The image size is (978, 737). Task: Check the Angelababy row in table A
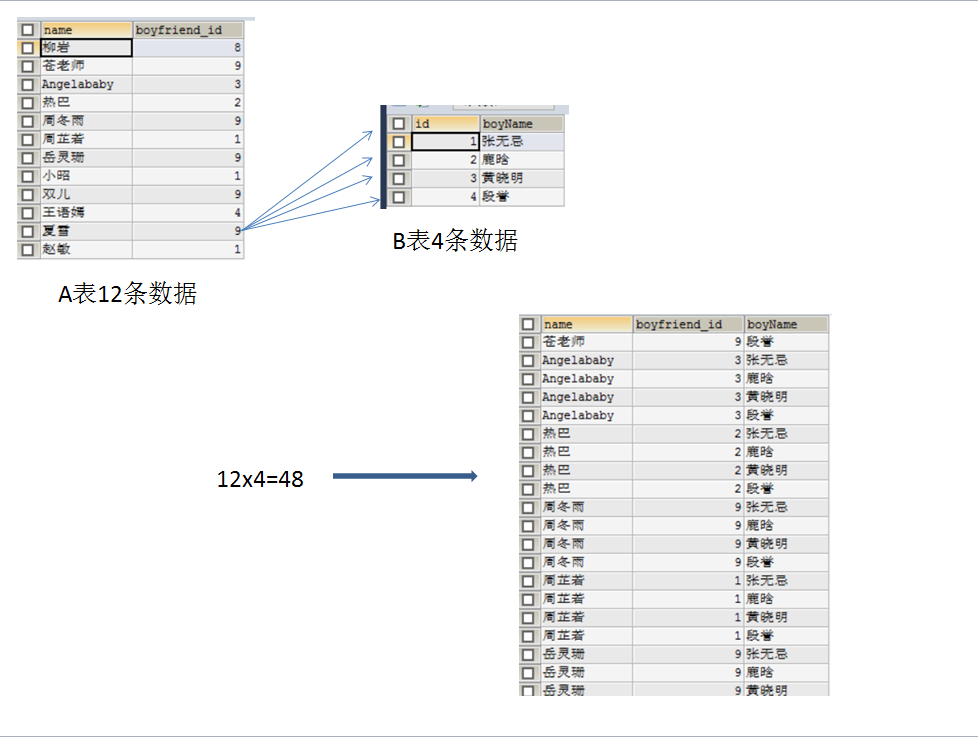click(x=27, y=84)
